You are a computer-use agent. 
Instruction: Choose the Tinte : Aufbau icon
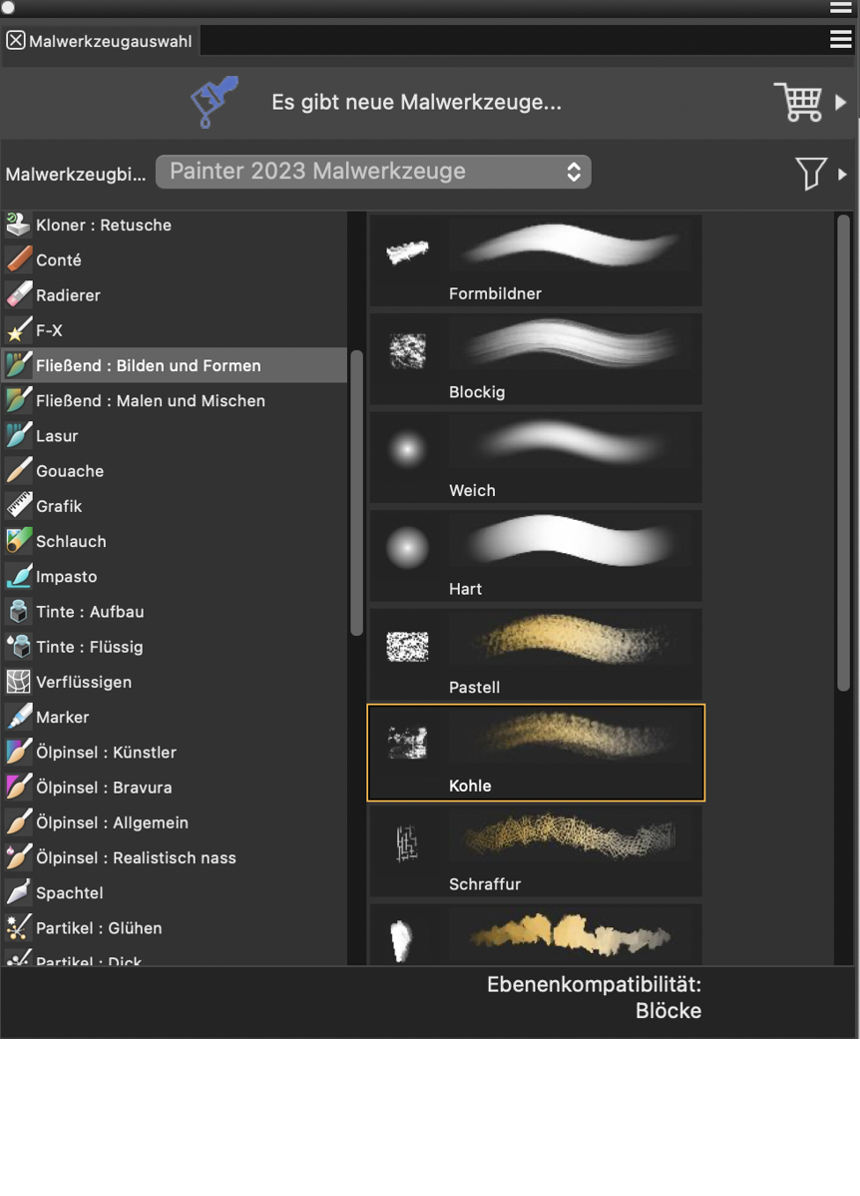pos(19,612)
